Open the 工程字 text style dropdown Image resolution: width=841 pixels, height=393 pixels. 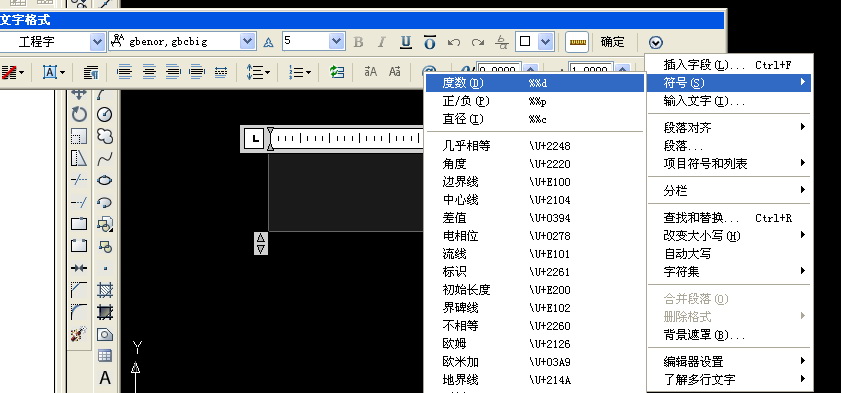tap(98, 41)
